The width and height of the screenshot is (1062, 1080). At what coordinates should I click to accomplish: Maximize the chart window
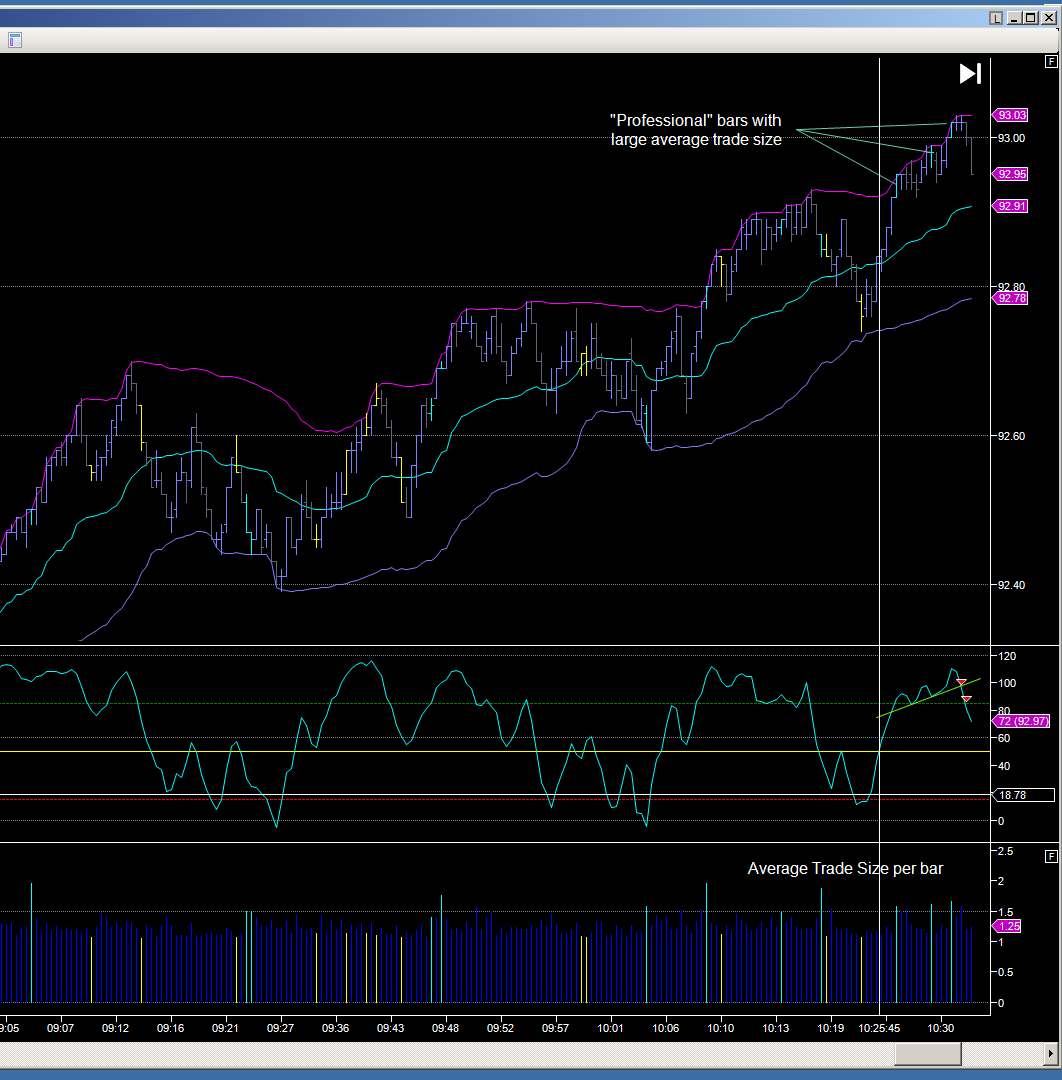coord(1030,18)
